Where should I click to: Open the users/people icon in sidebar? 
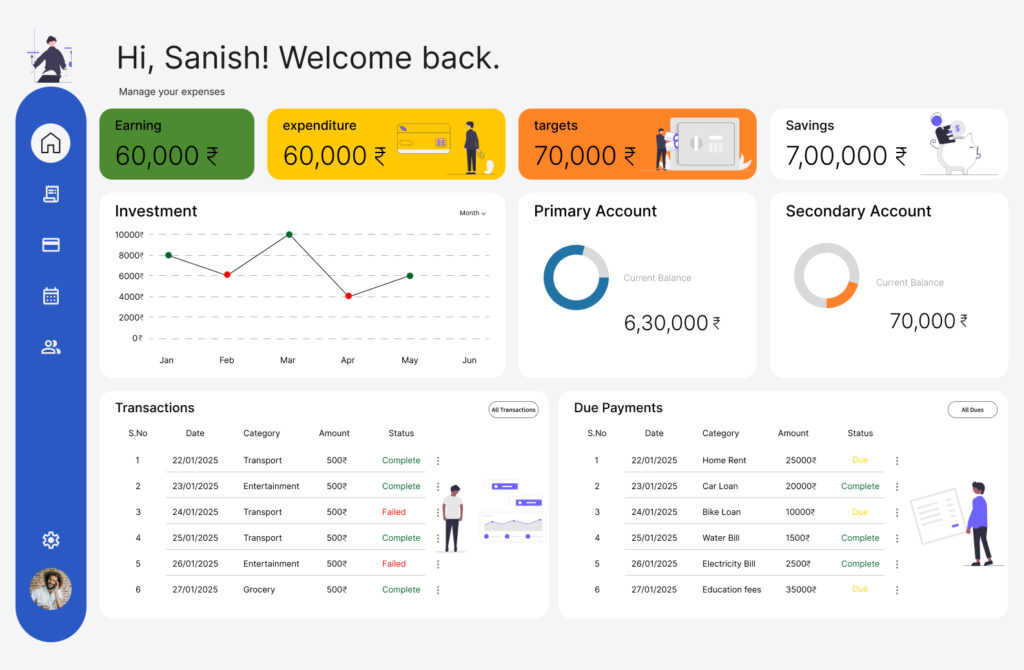[51, 347]
